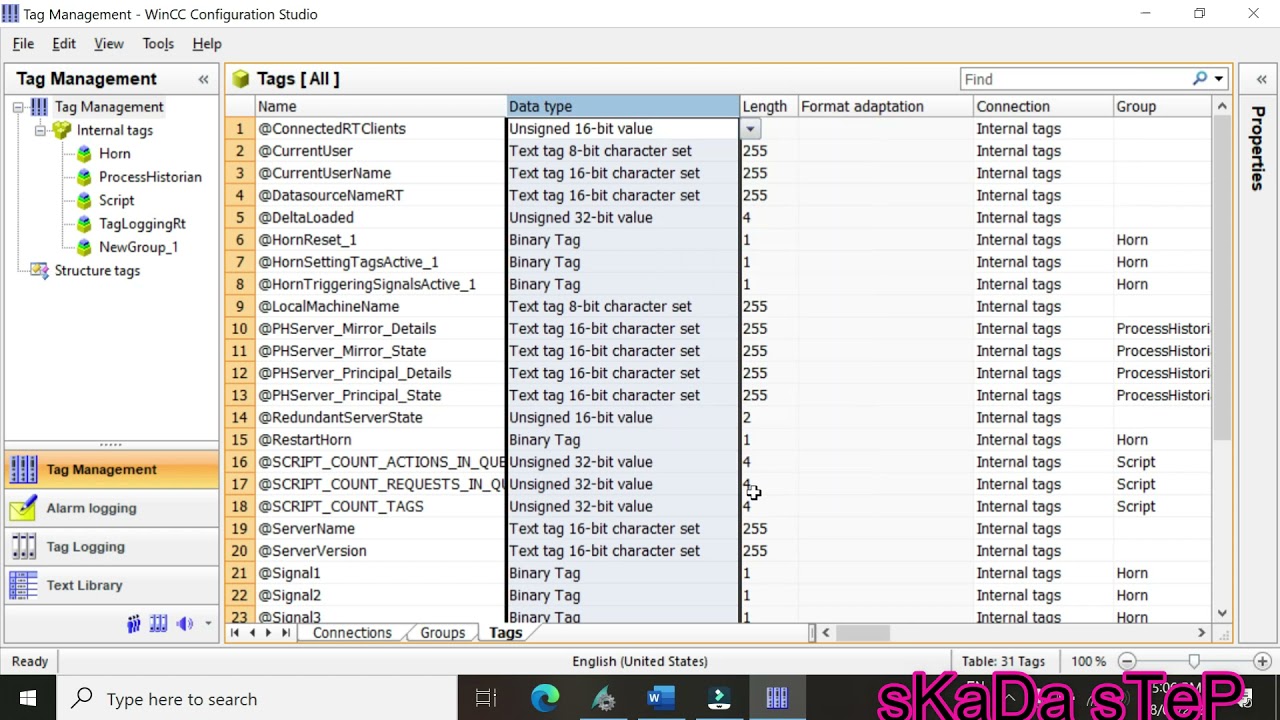Click the Group column header
Image resolution: width=1280 pixels, height=720 pixels.
[1163, 106]
